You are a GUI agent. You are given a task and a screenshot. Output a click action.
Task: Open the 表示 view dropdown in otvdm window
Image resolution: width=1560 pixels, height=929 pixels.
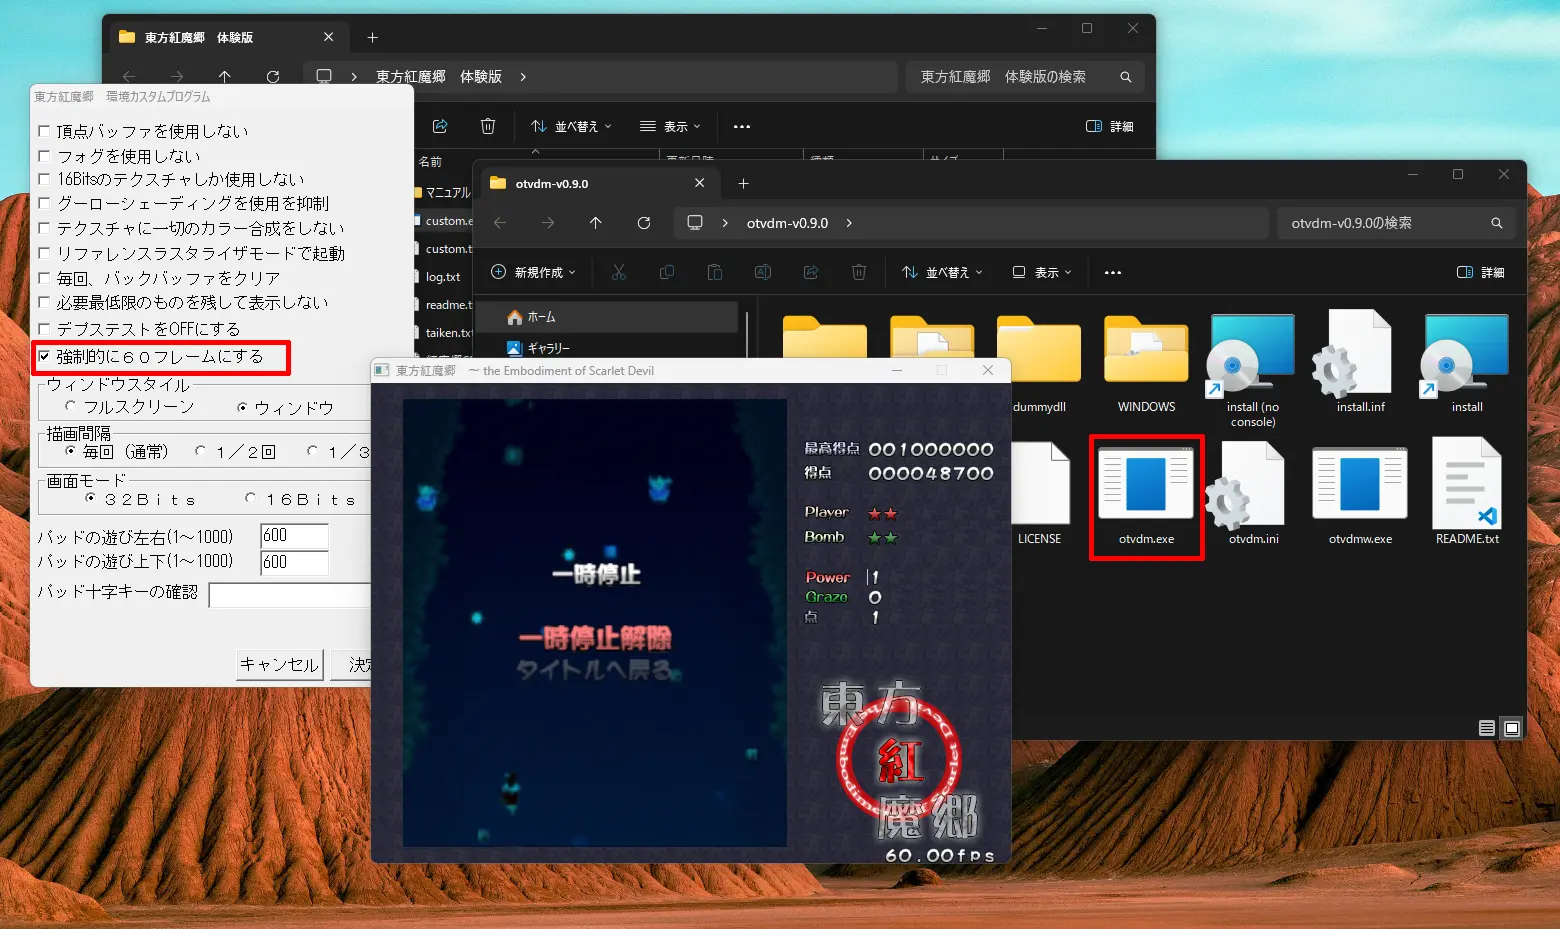click(1042, 272)
